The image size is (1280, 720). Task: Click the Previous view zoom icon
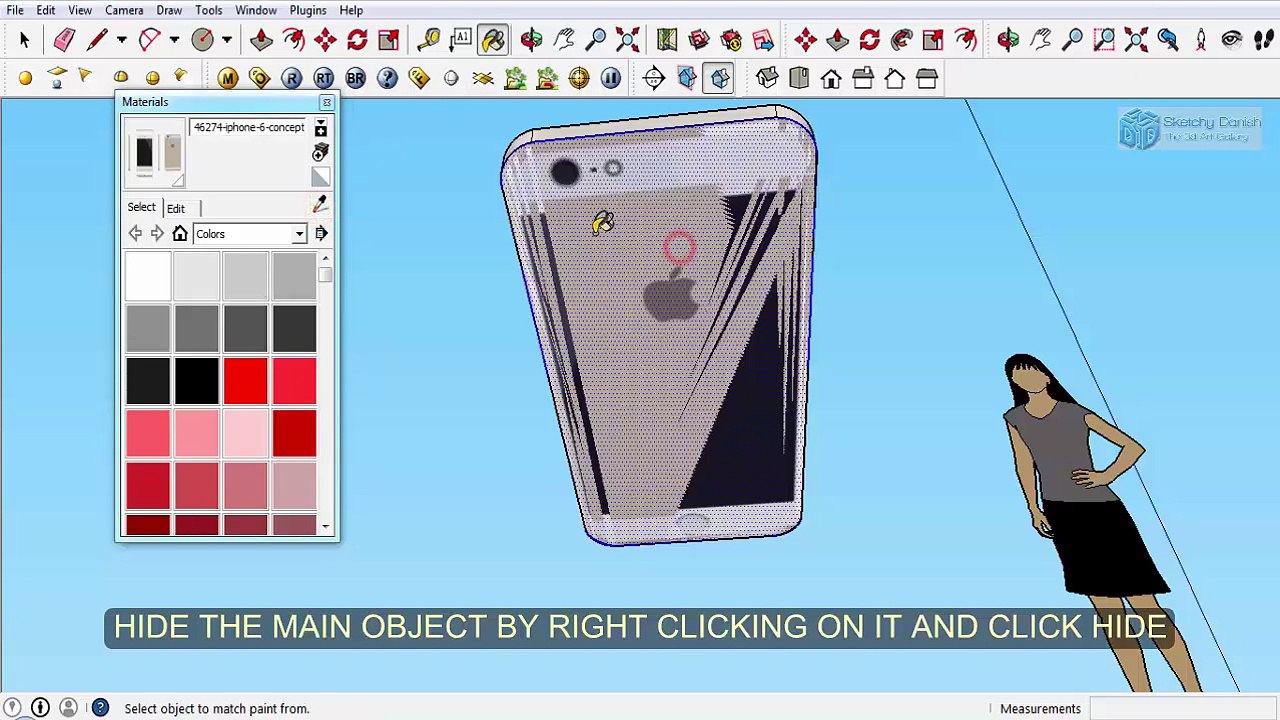(x=1167, y=40)
